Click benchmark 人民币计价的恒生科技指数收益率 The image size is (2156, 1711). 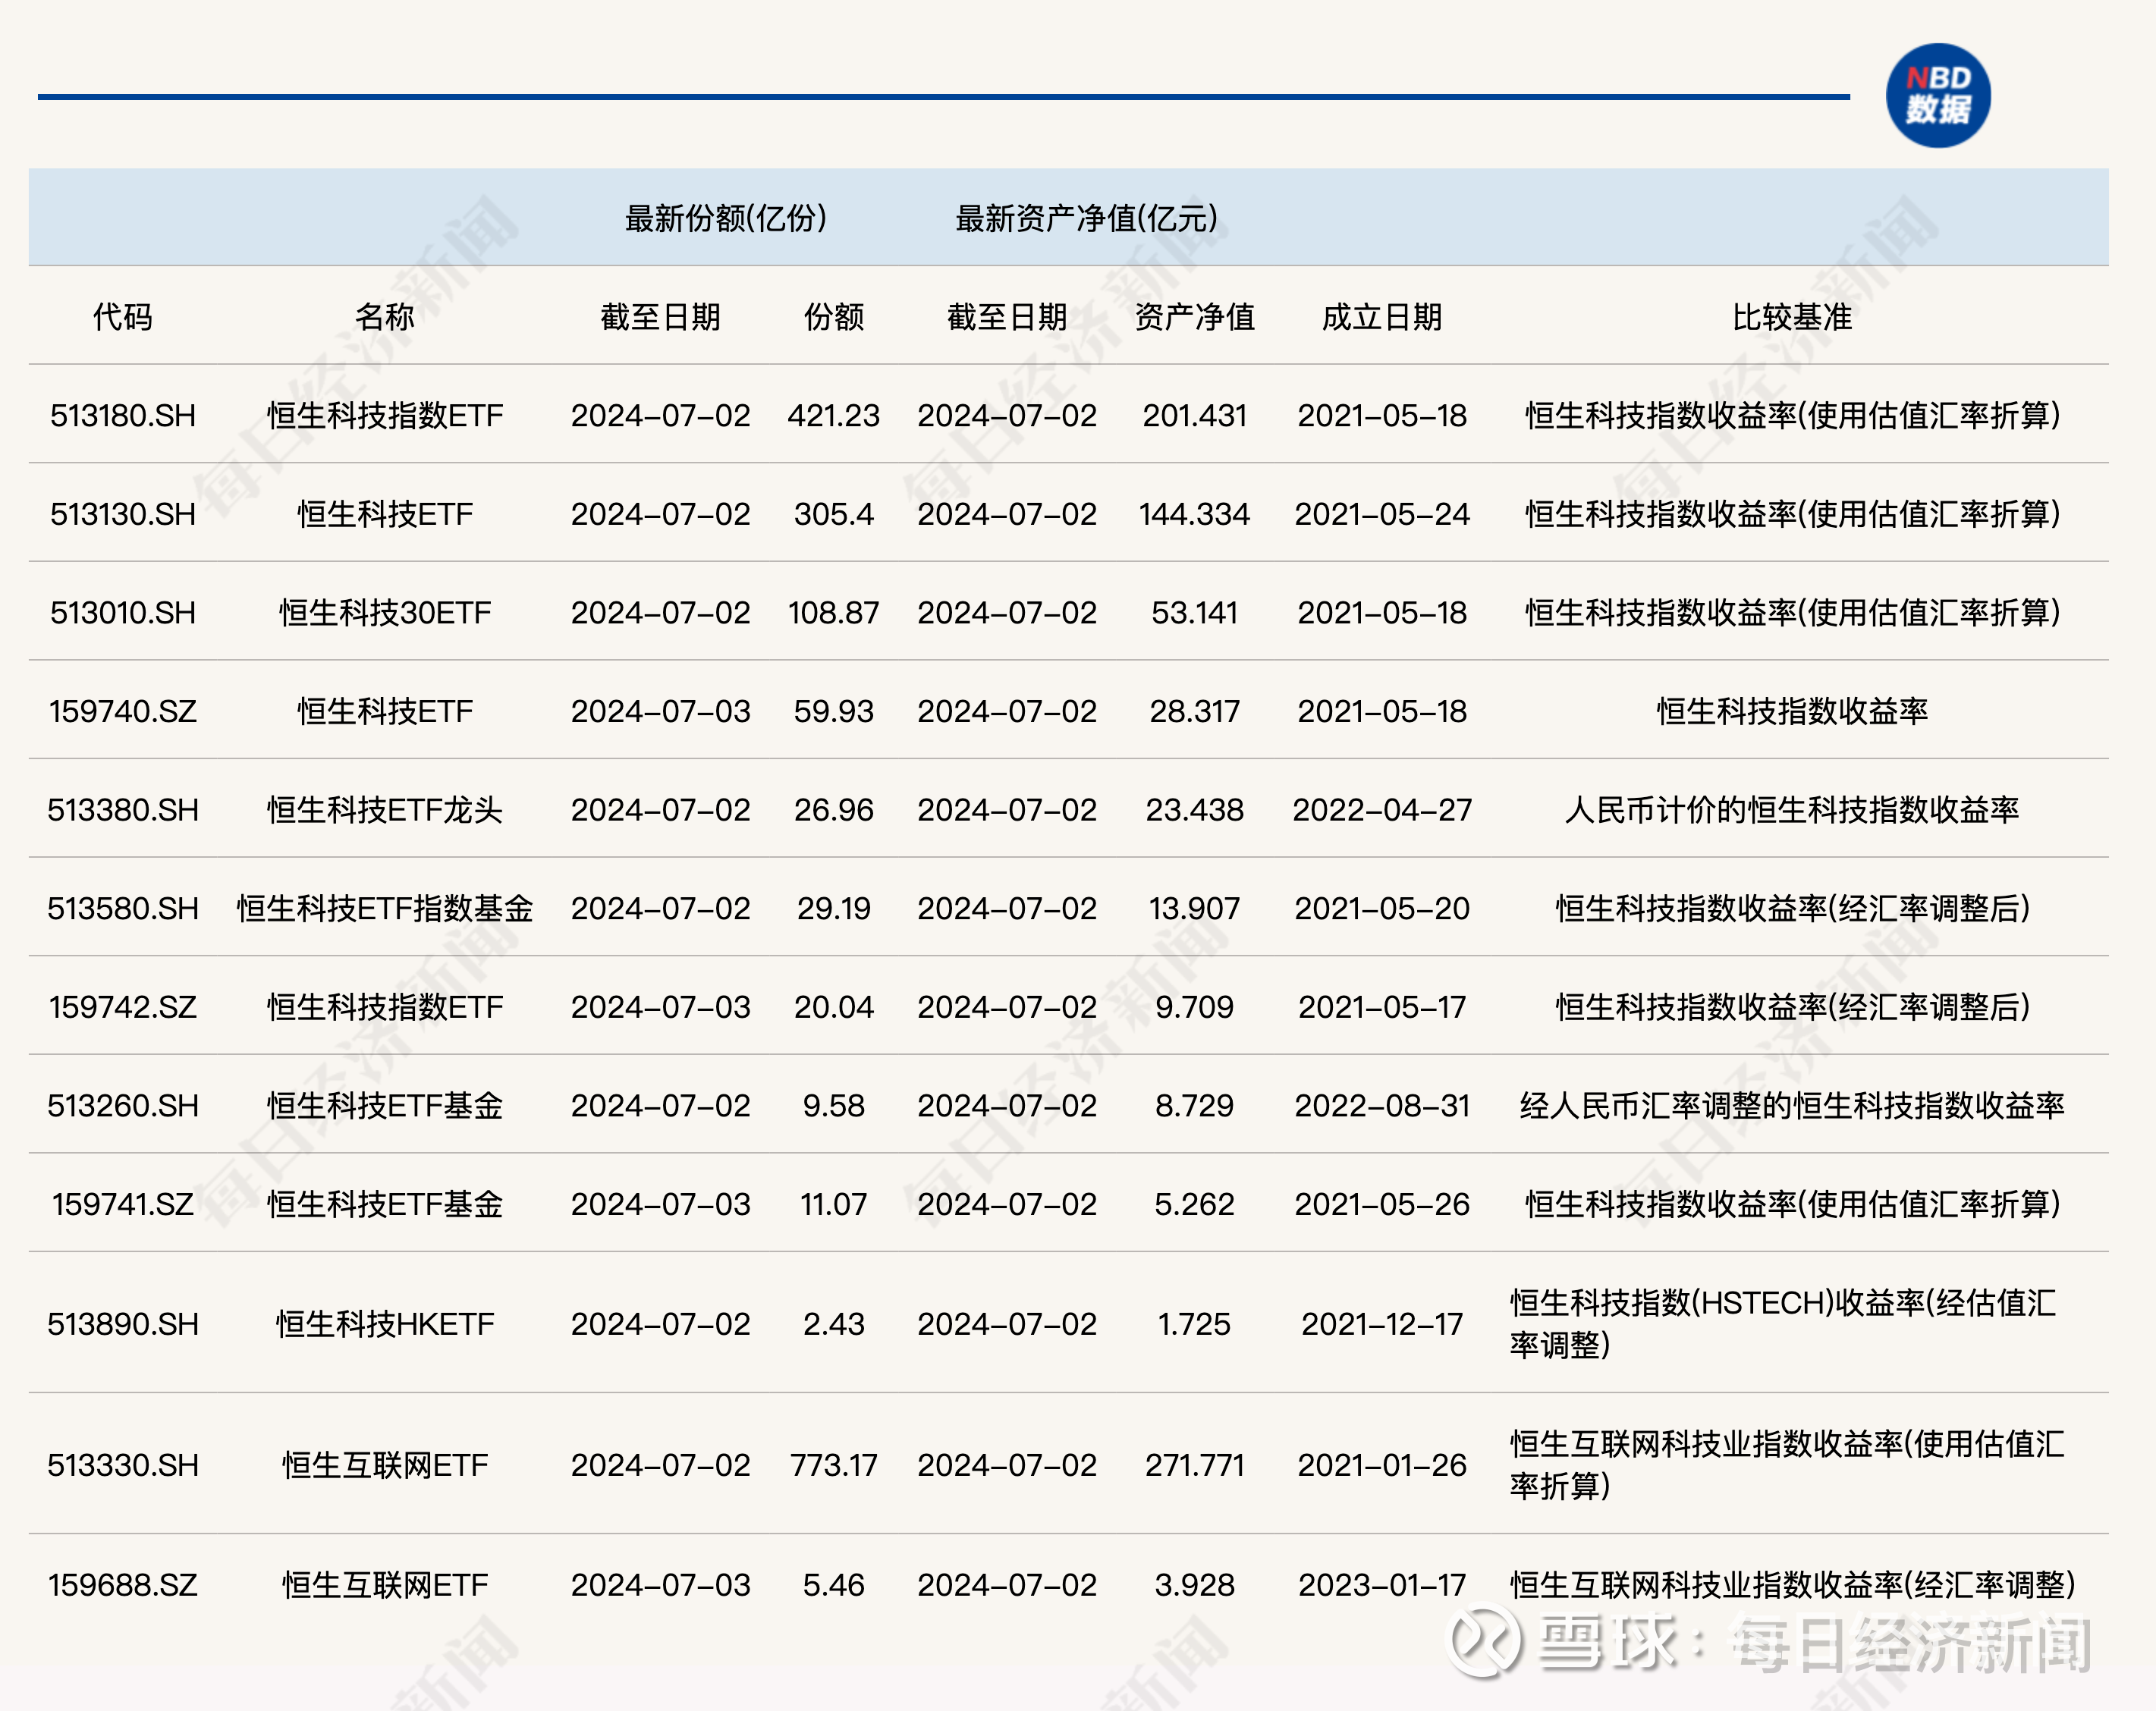tap(1792, 810)
